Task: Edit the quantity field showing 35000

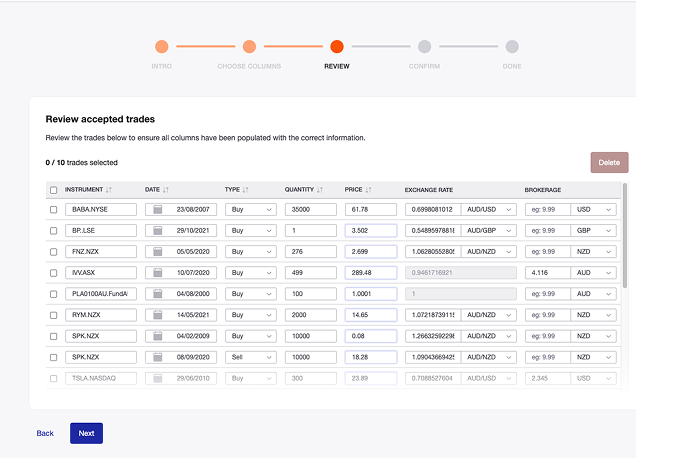Action: pos(311,210)
